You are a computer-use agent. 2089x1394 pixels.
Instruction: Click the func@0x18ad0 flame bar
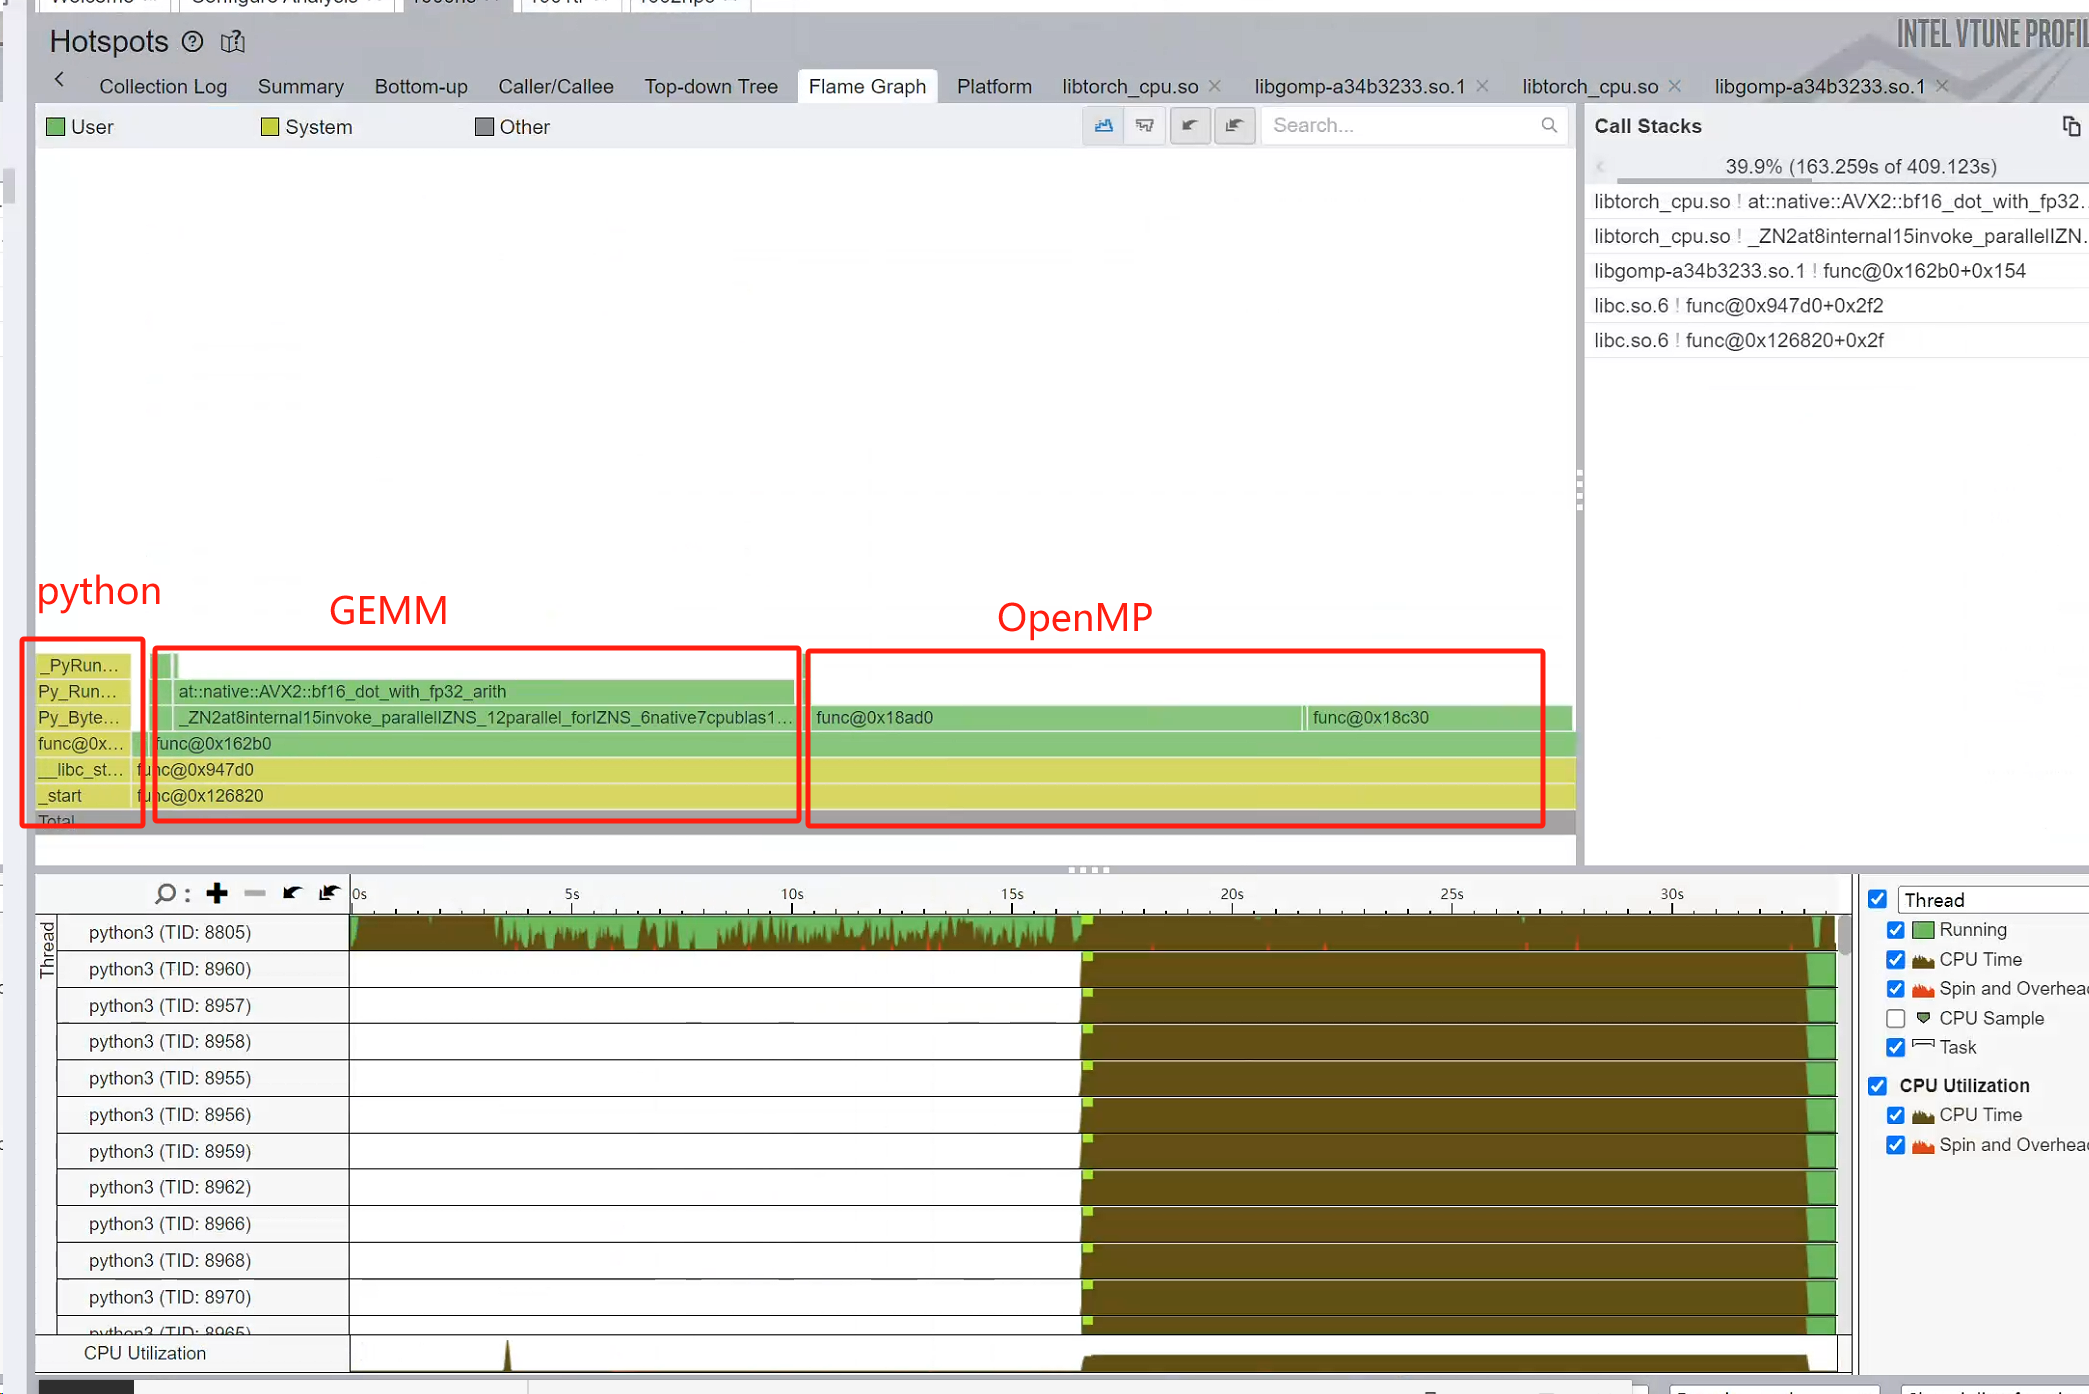(1055, 717)
